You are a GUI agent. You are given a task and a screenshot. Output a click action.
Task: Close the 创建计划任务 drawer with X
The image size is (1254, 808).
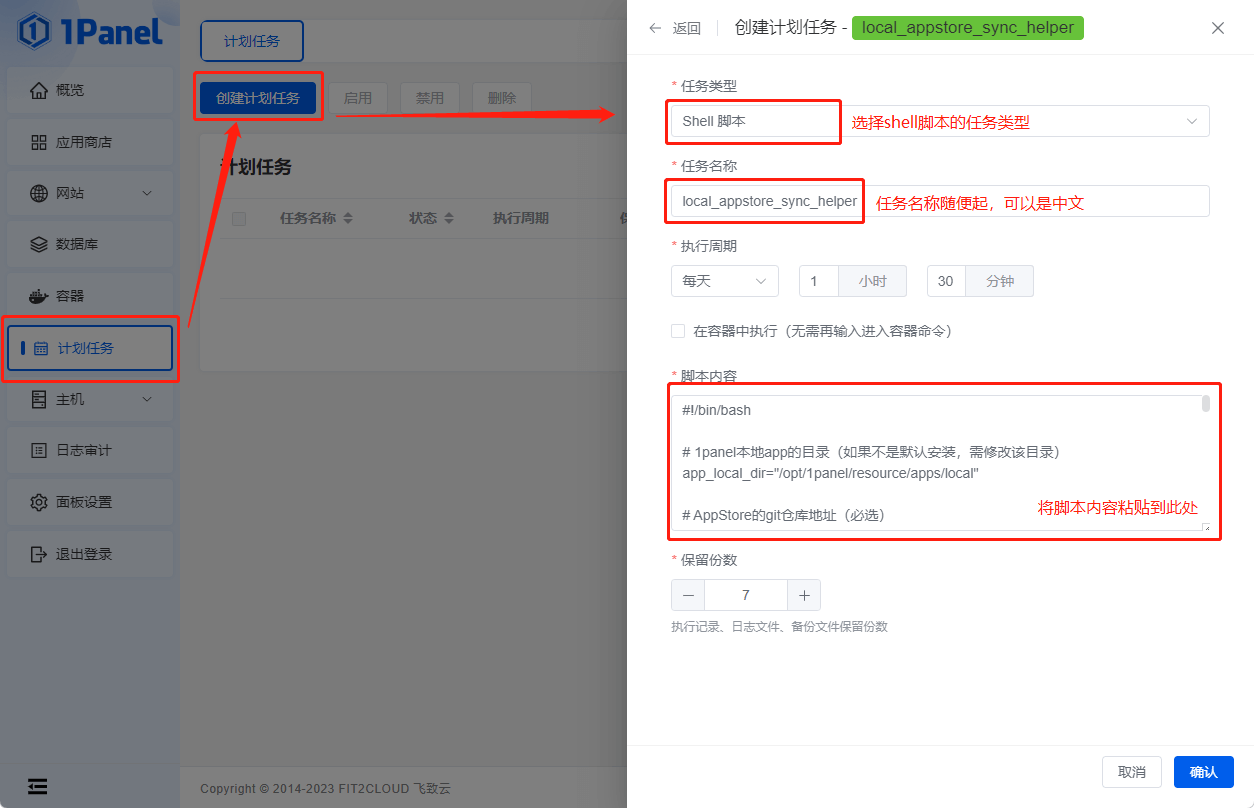coord(1218,28)
